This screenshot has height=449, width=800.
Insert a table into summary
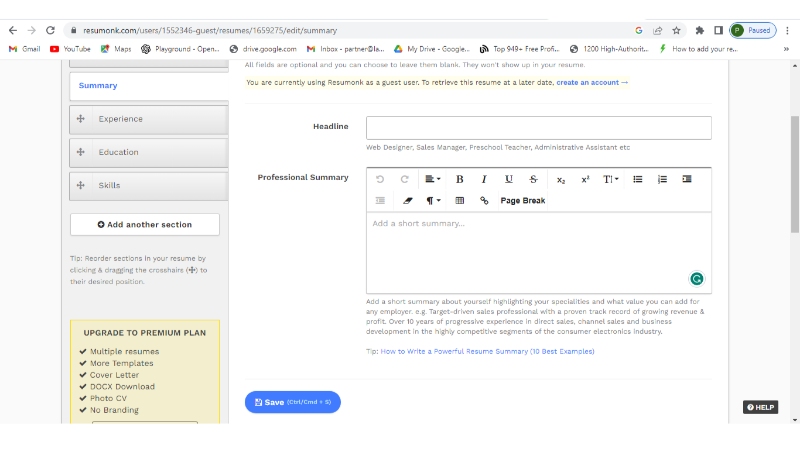(x=460, y=201)
